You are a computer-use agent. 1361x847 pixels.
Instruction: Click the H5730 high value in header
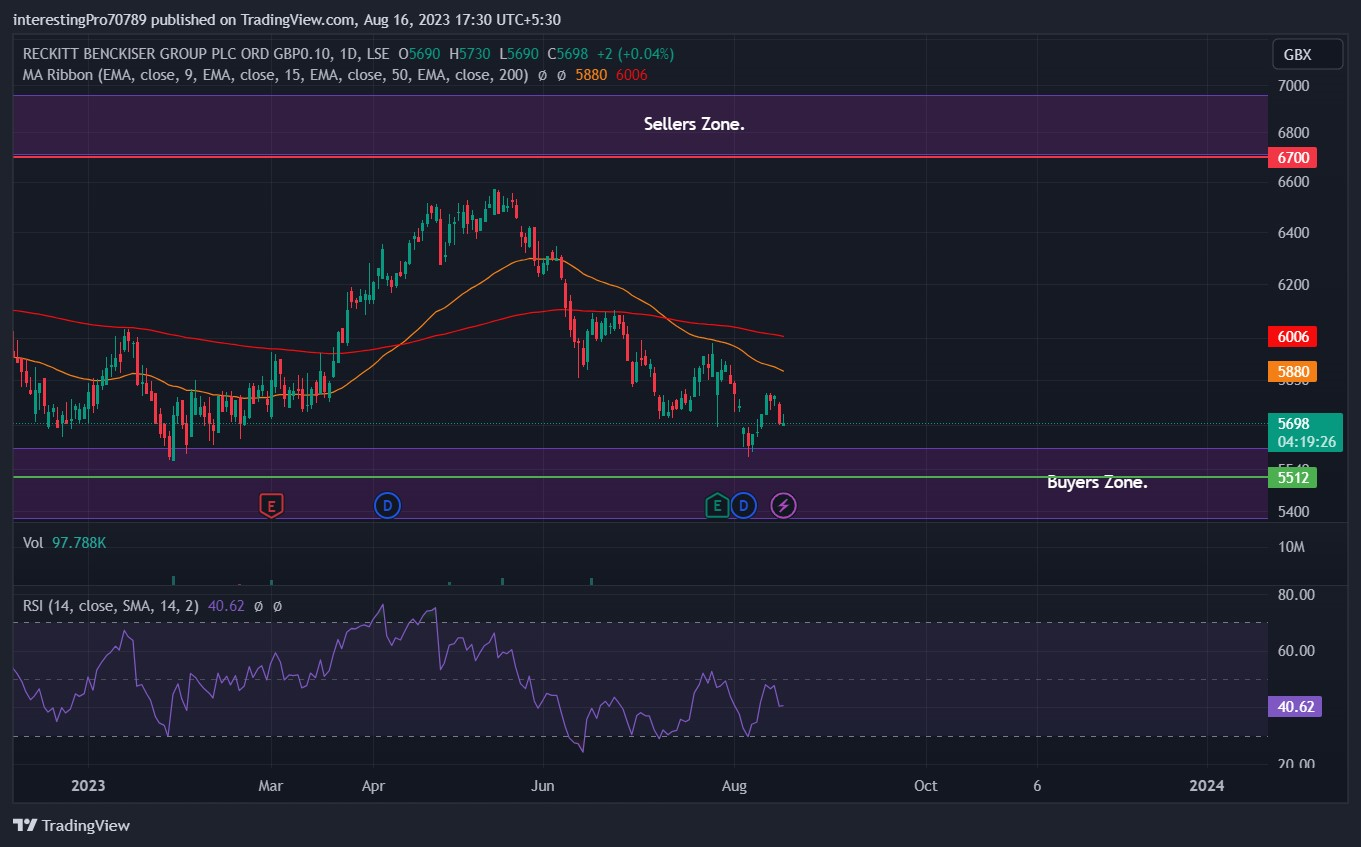(x=470, y=54)
